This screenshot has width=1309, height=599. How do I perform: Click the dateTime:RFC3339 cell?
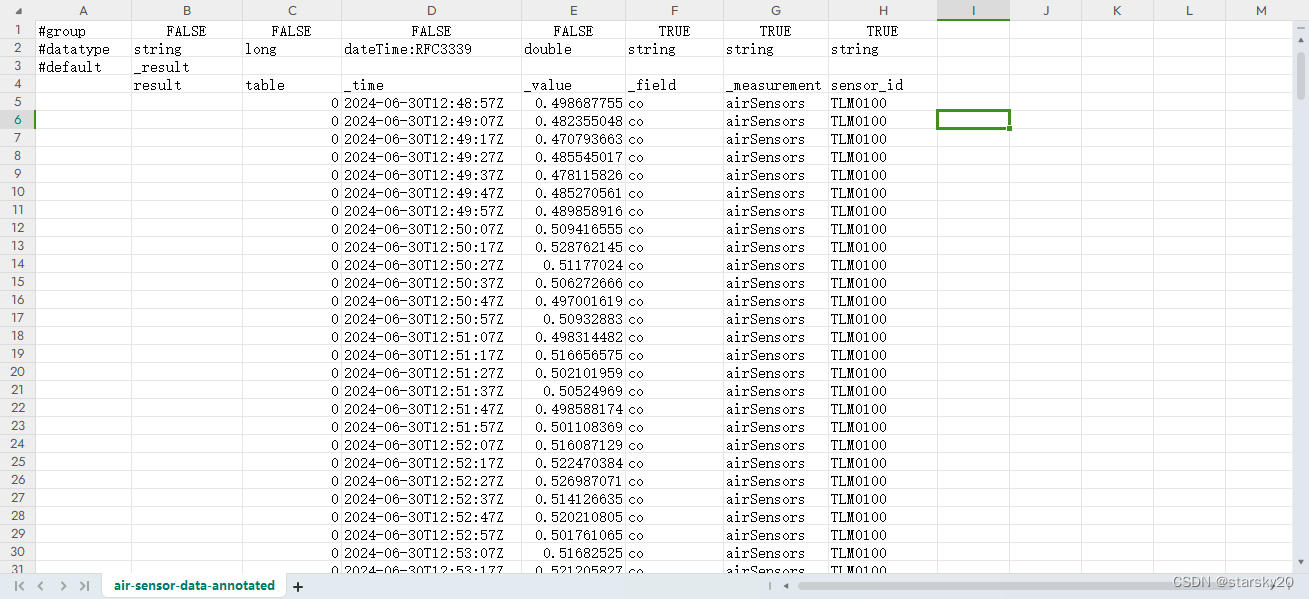click(x=430, y=48)
